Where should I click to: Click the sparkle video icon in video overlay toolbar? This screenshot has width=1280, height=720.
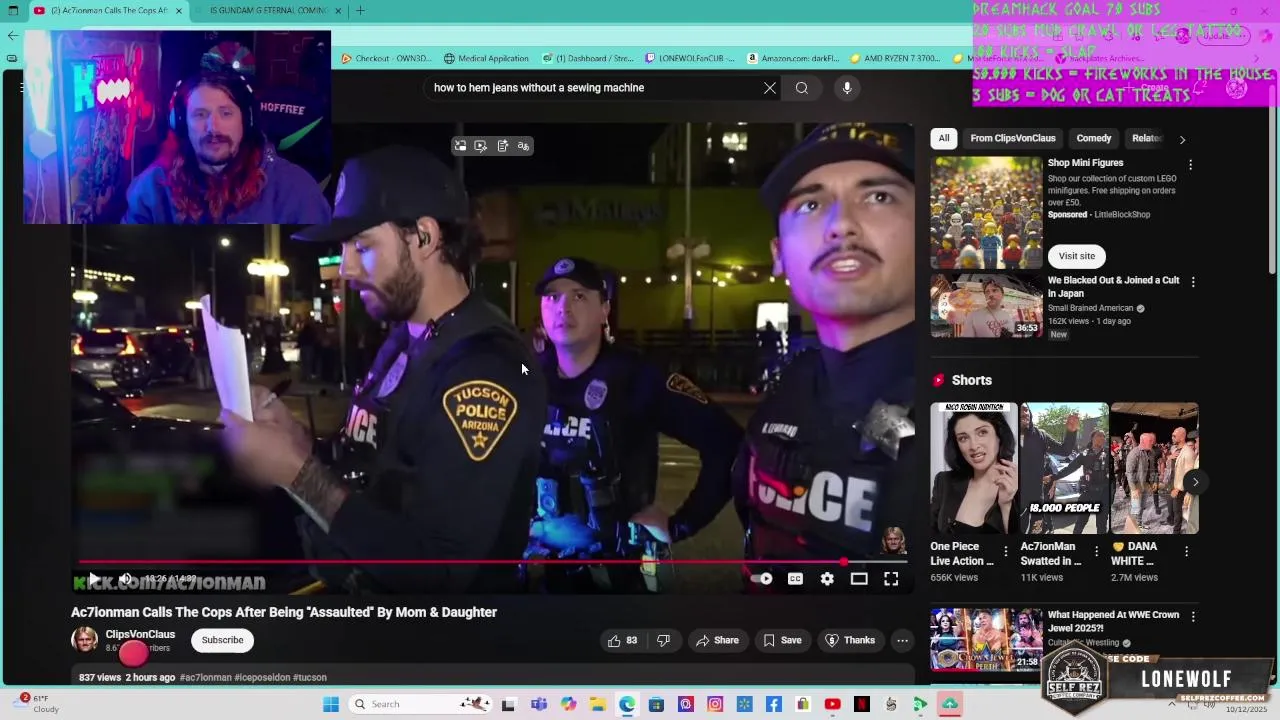click(481, 146)
